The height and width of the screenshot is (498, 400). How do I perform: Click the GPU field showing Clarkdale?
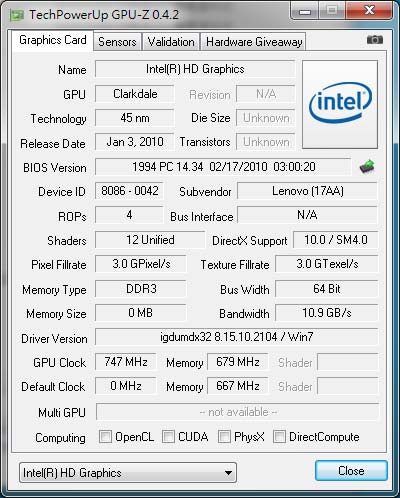(135, 94)
